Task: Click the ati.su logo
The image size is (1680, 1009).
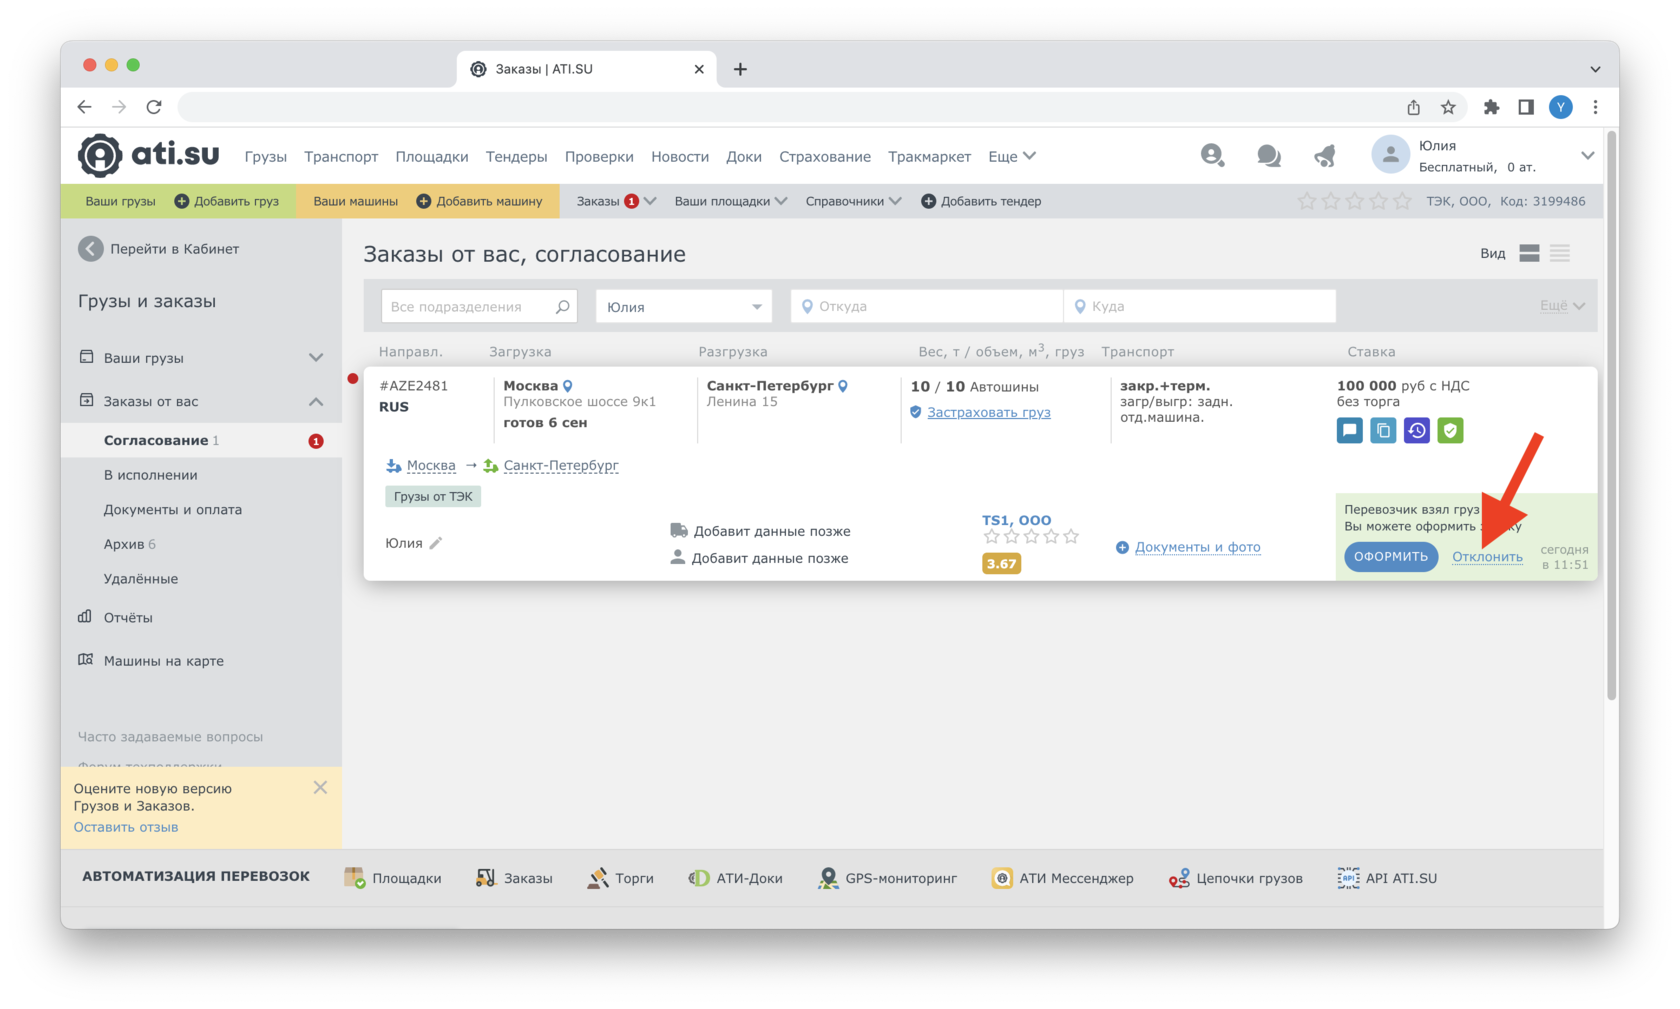Action: tap(148, 154)
